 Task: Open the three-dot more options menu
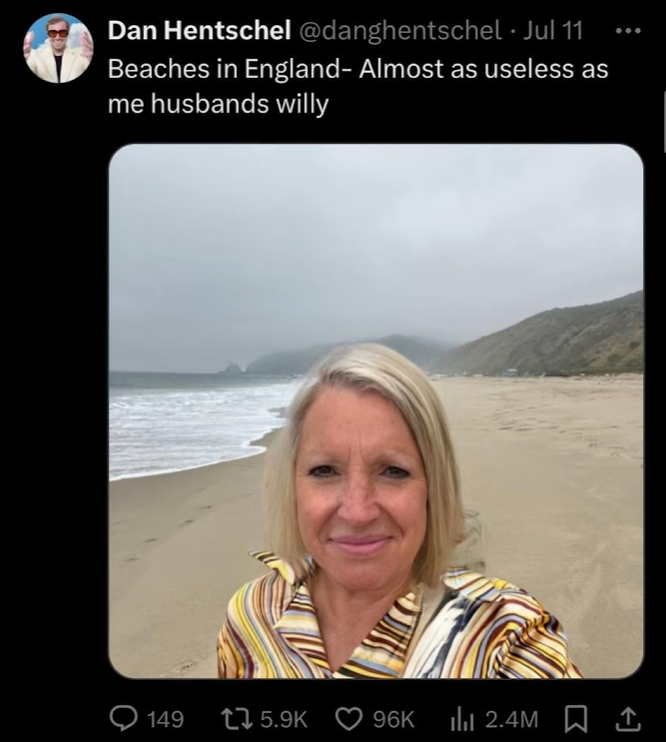[x=627, y=30]
